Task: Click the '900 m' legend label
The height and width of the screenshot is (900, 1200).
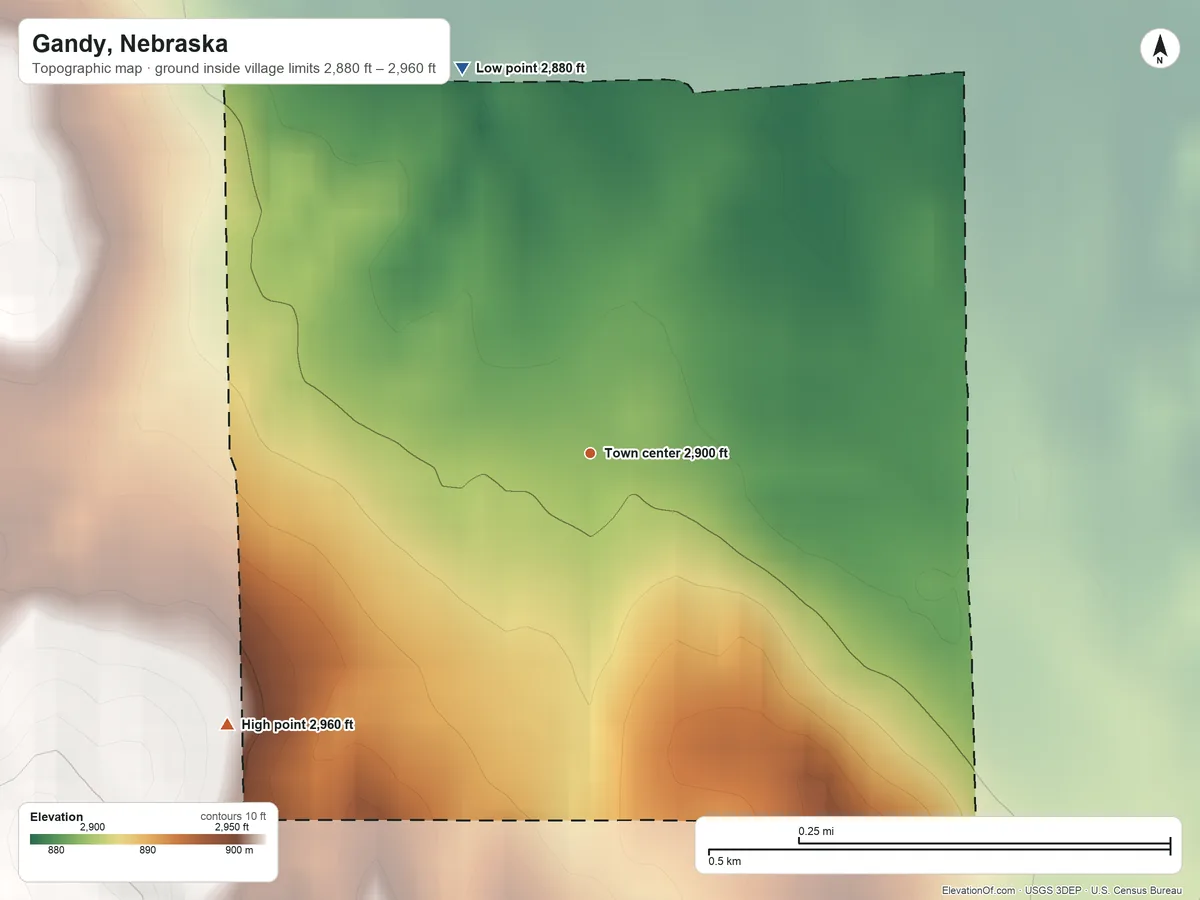Action: tap(239, 851)
